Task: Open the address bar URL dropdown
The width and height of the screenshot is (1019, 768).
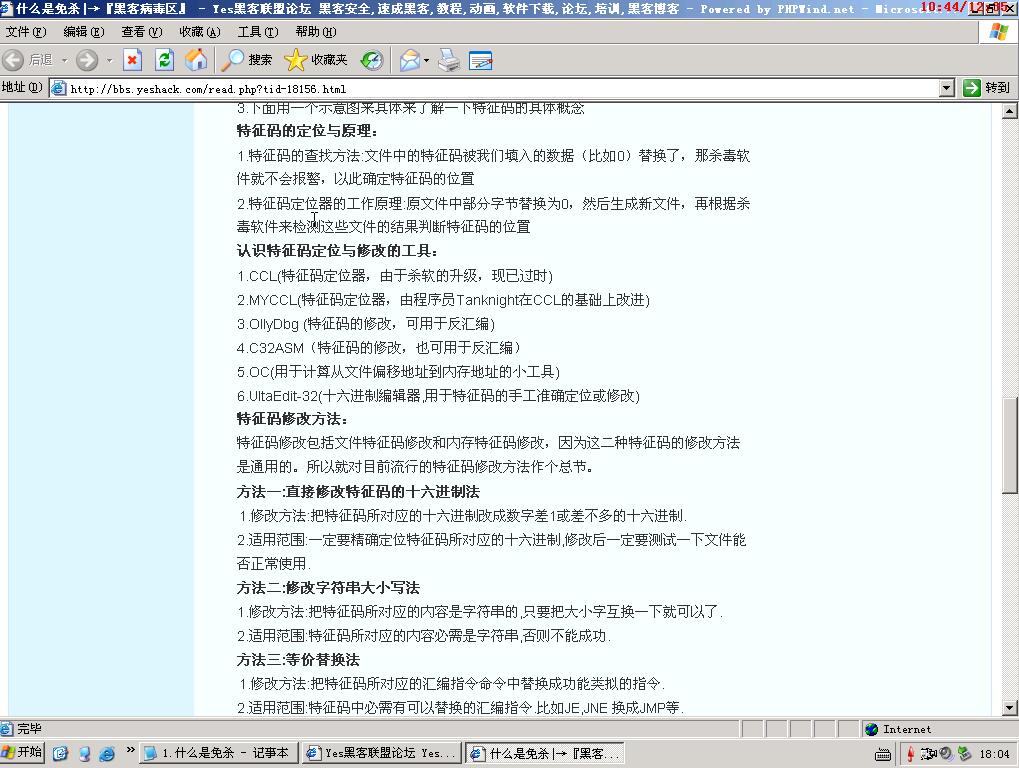Action: pos(947,88)
